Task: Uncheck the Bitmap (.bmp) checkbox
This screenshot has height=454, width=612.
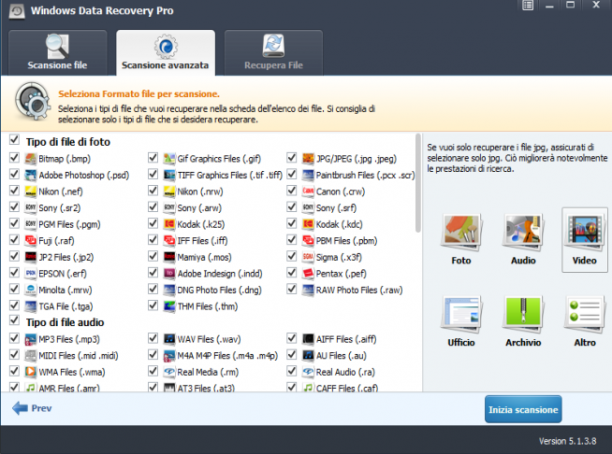Action: [x=14, y=157]
